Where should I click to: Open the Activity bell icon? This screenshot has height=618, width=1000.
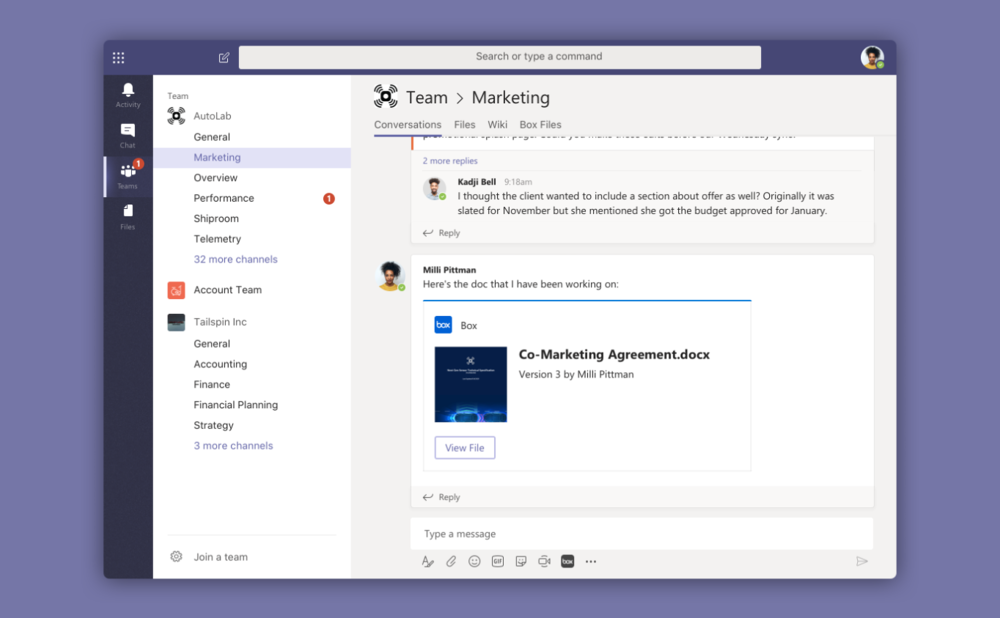pyautogui.click(x=128, y=94)
